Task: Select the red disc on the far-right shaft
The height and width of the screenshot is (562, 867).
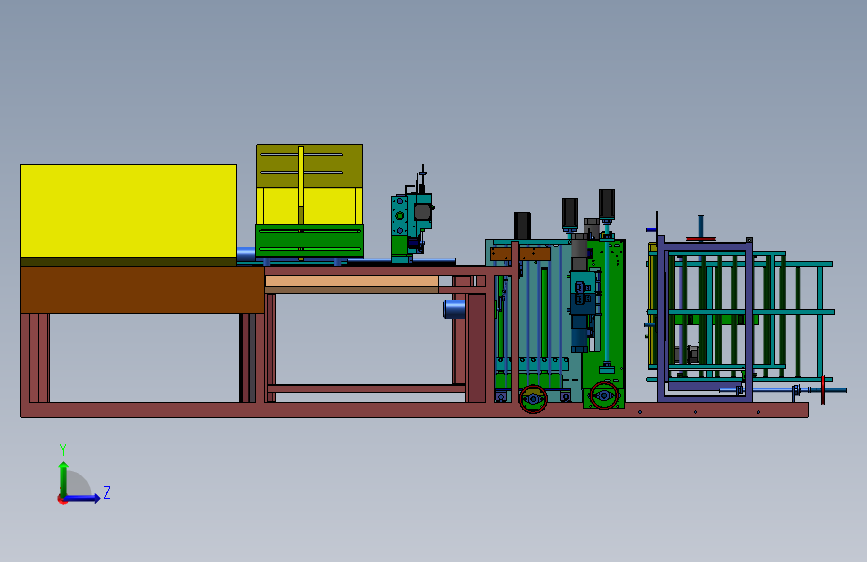Action: click(823, 389)
